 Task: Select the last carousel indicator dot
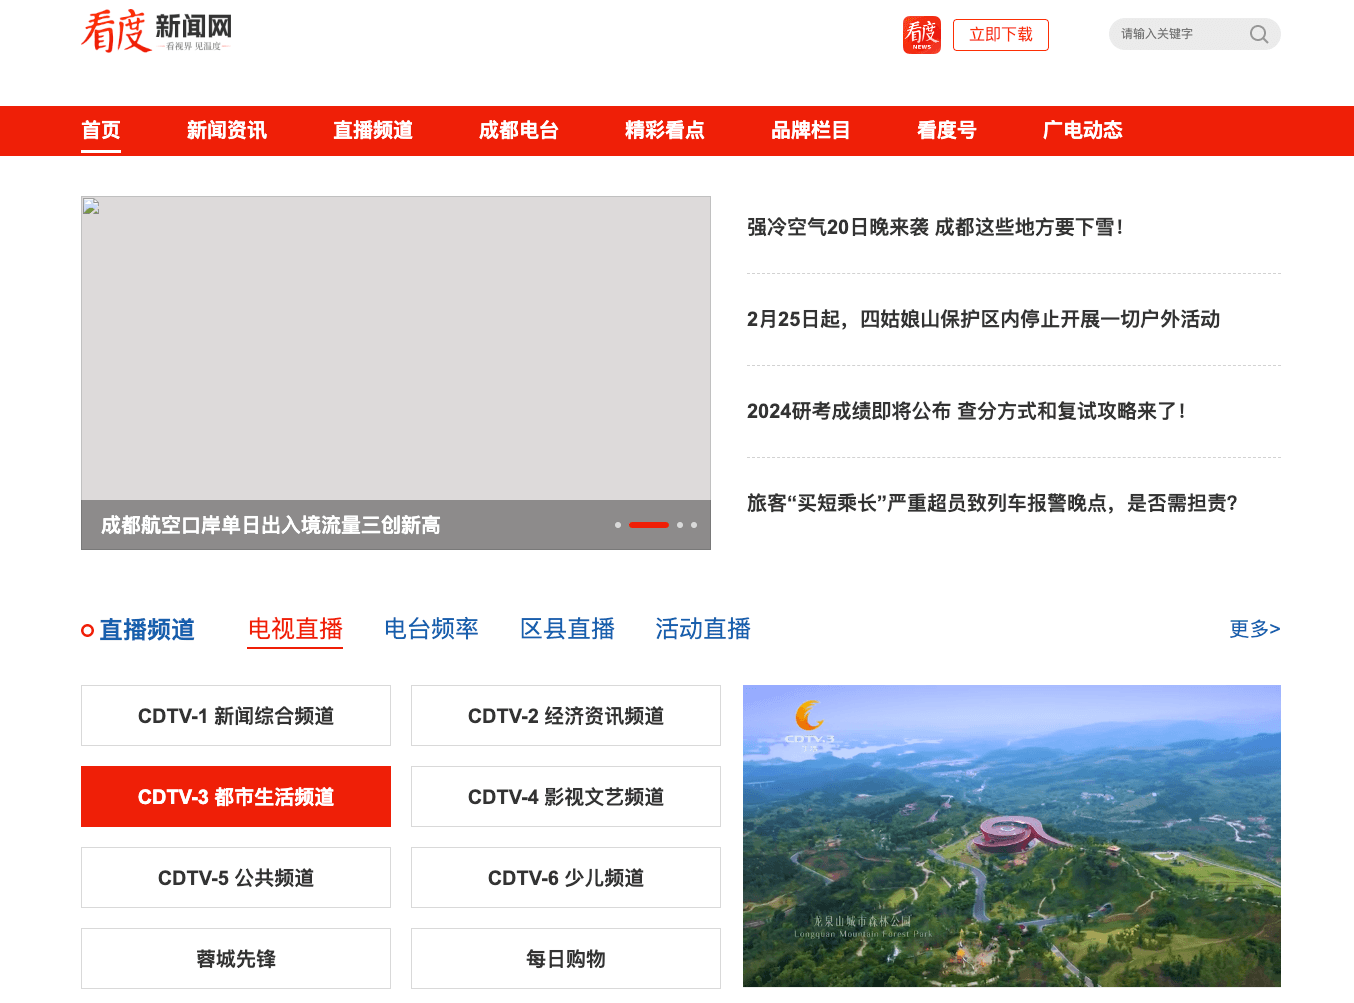coord(694,525)
